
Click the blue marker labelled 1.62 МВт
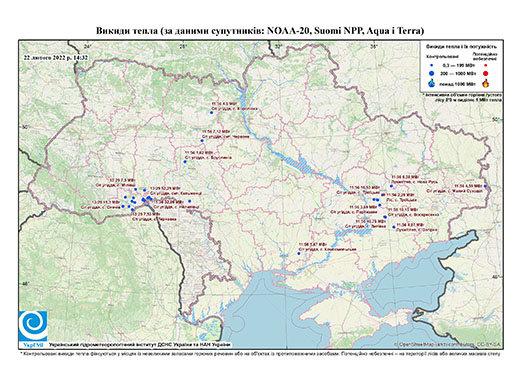tap(185, 162)
